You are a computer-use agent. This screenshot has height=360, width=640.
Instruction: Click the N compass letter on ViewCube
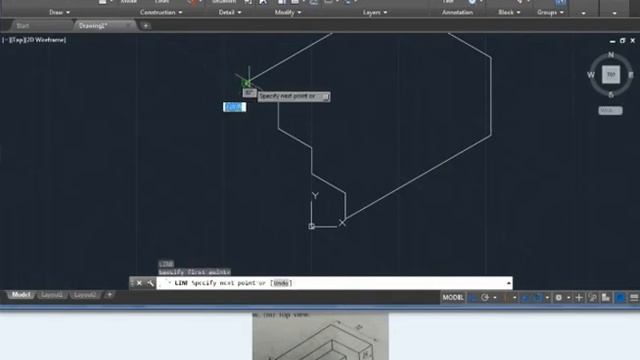pos(611,55)
